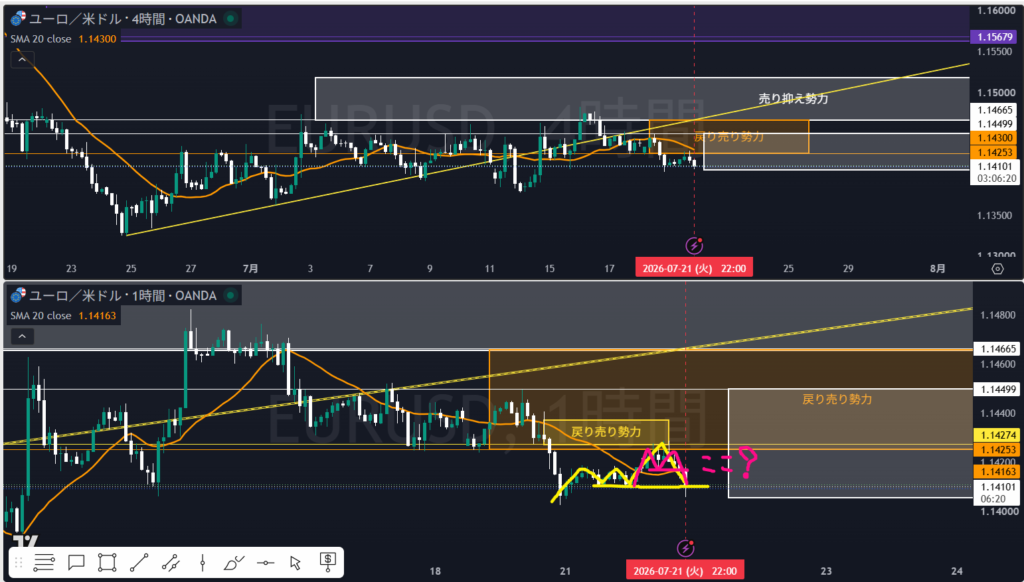Select the price label signpost tool
Viewport: 1024px width, 582px height.
(328, 562)
